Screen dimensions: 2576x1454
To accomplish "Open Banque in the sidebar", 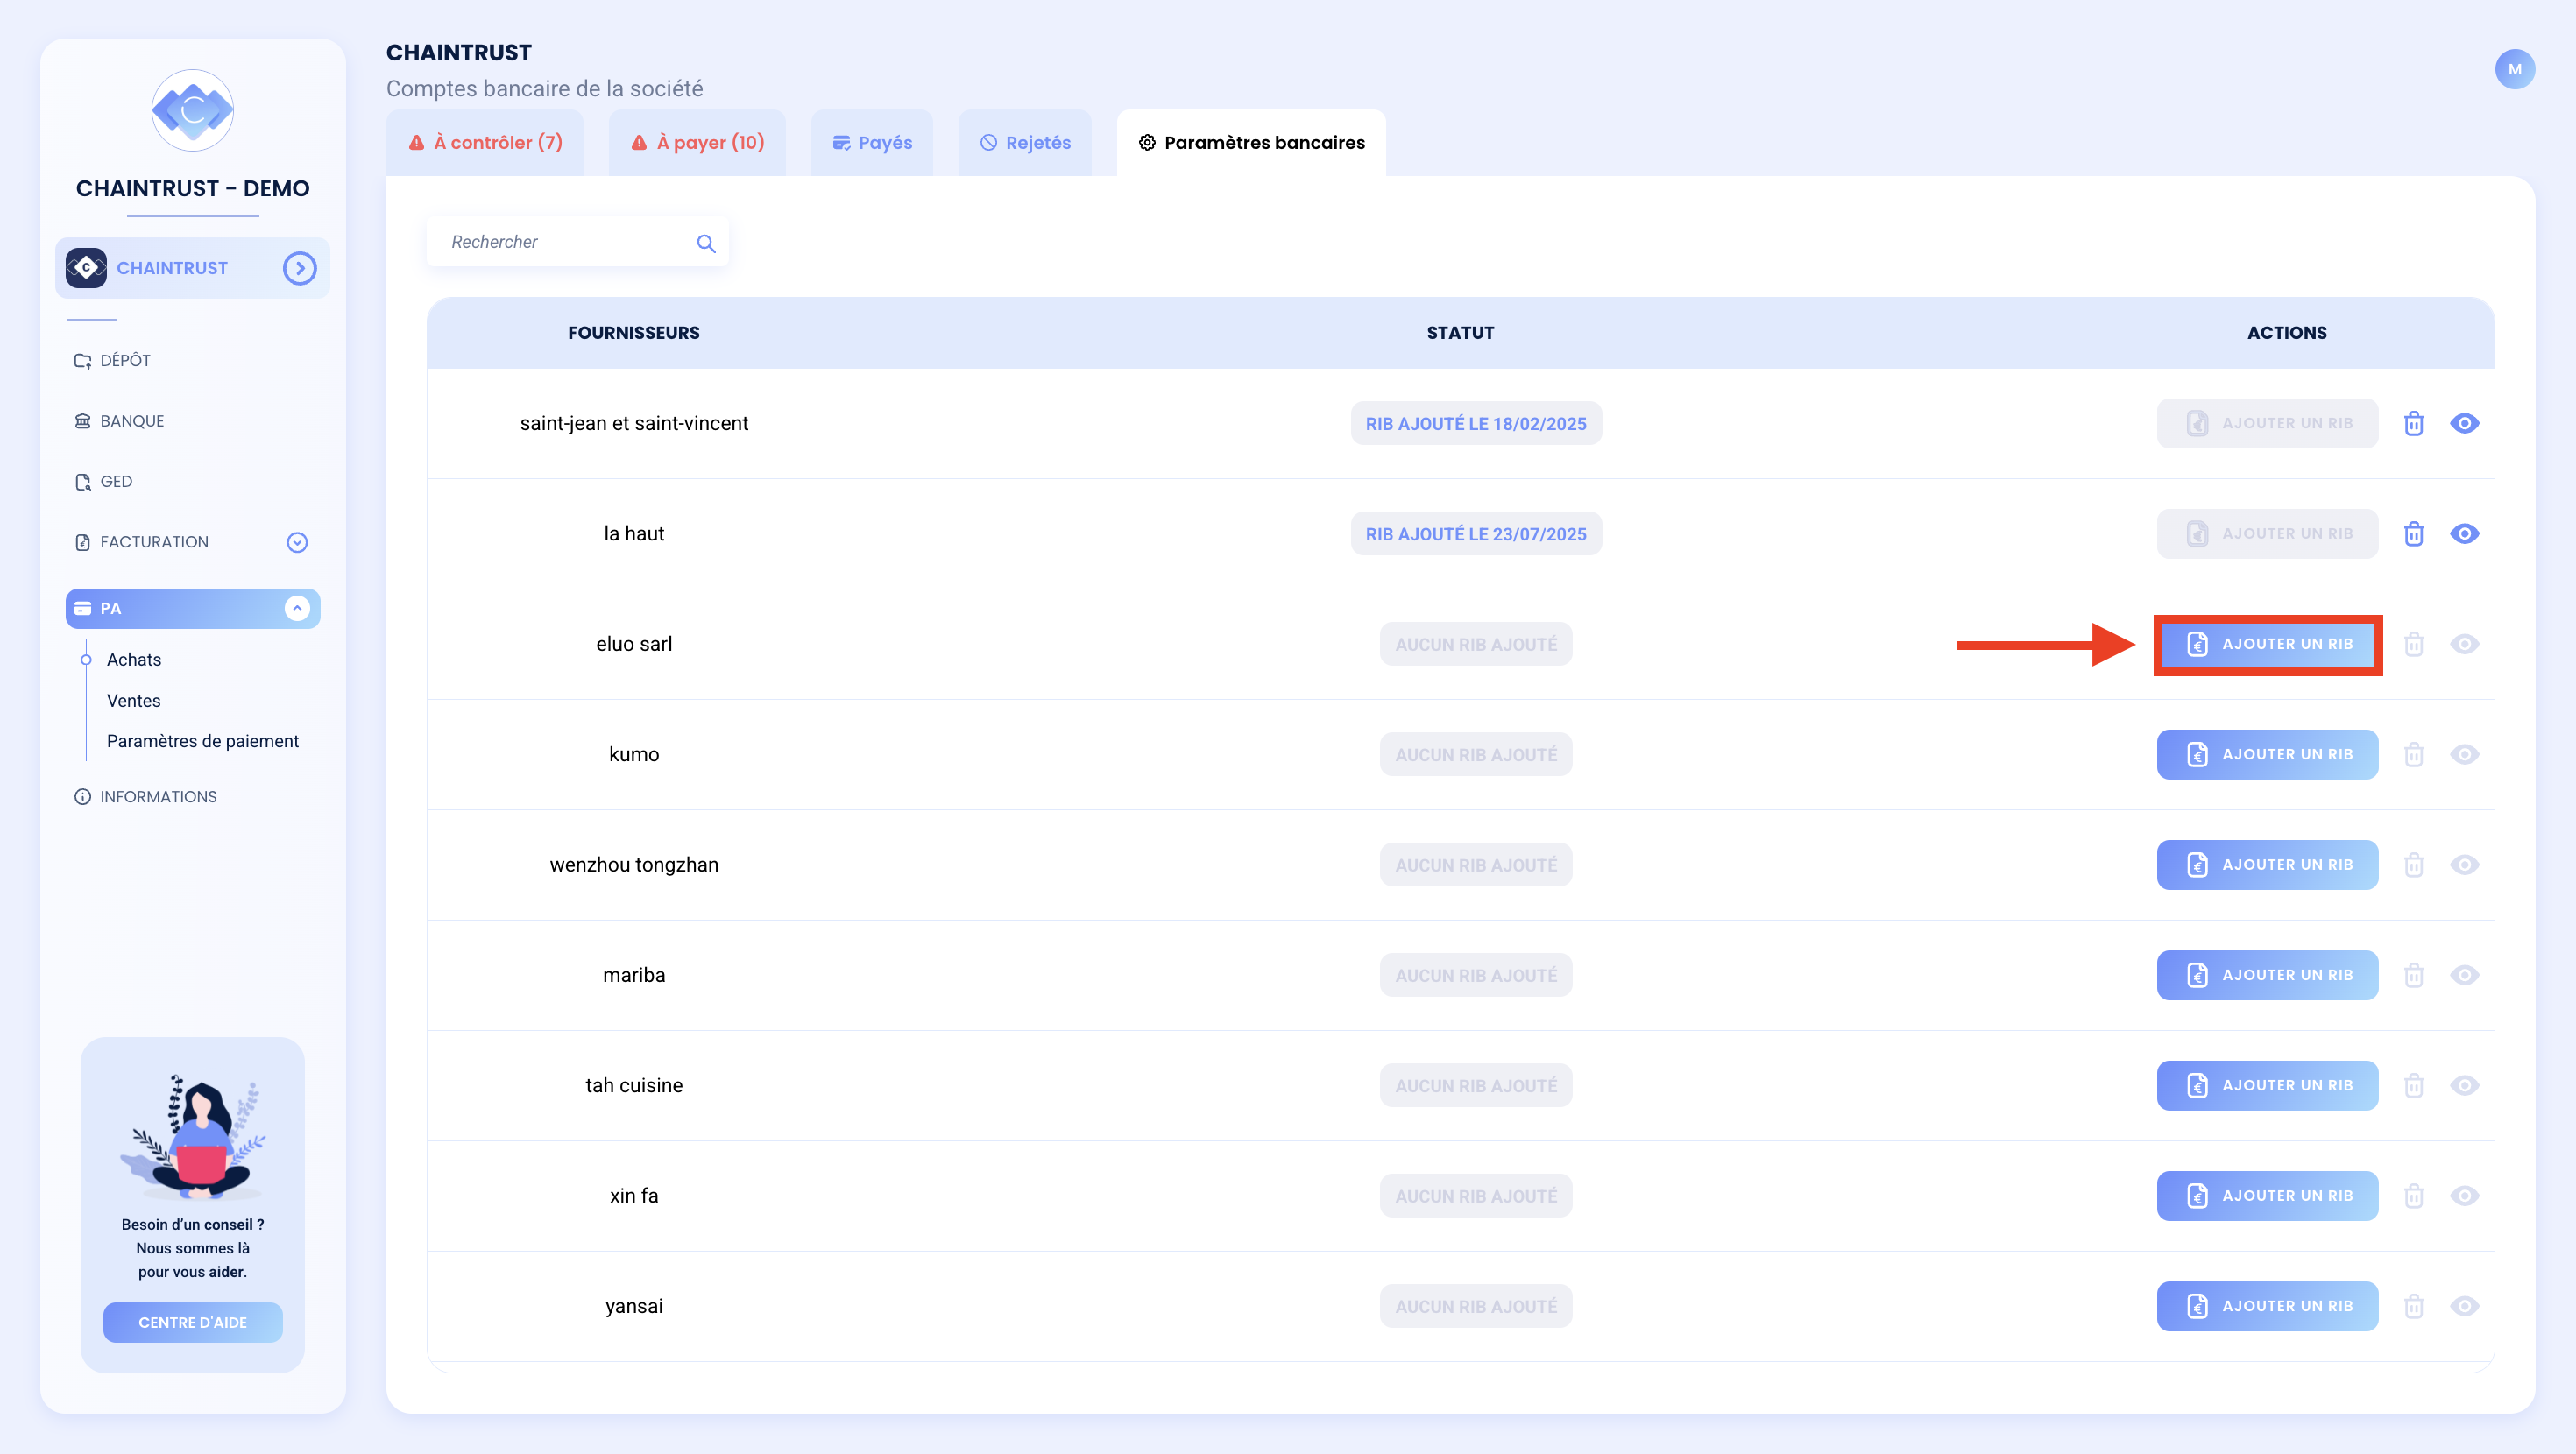I will pyautogui.click(x=119, y=421).
